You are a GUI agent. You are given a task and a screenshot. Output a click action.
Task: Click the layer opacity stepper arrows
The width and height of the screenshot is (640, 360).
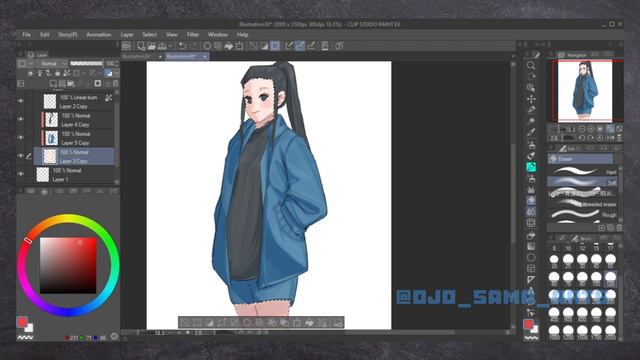[117, 63]
